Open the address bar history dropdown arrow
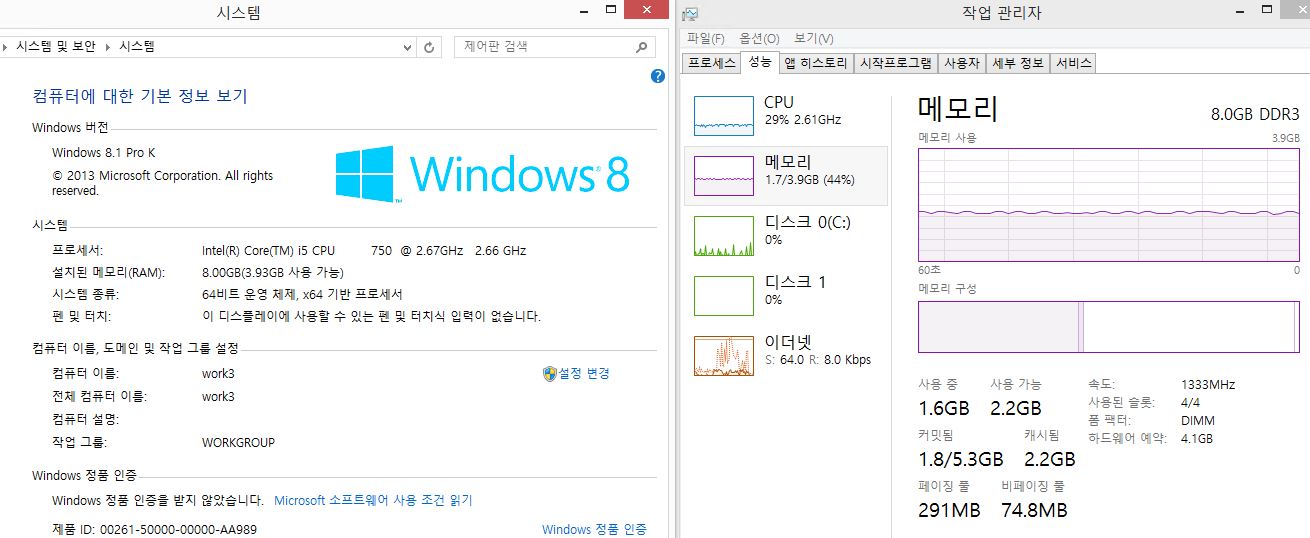1310x538 pixels. tap(407, 47)
